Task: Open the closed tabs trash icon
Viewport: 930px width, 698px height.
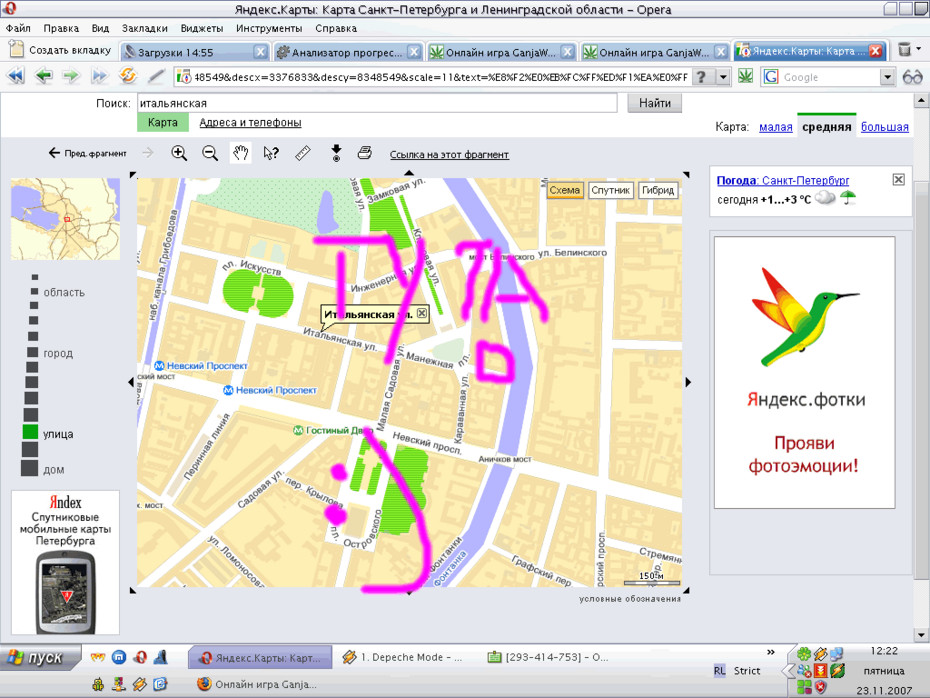Action: [904, 50]
